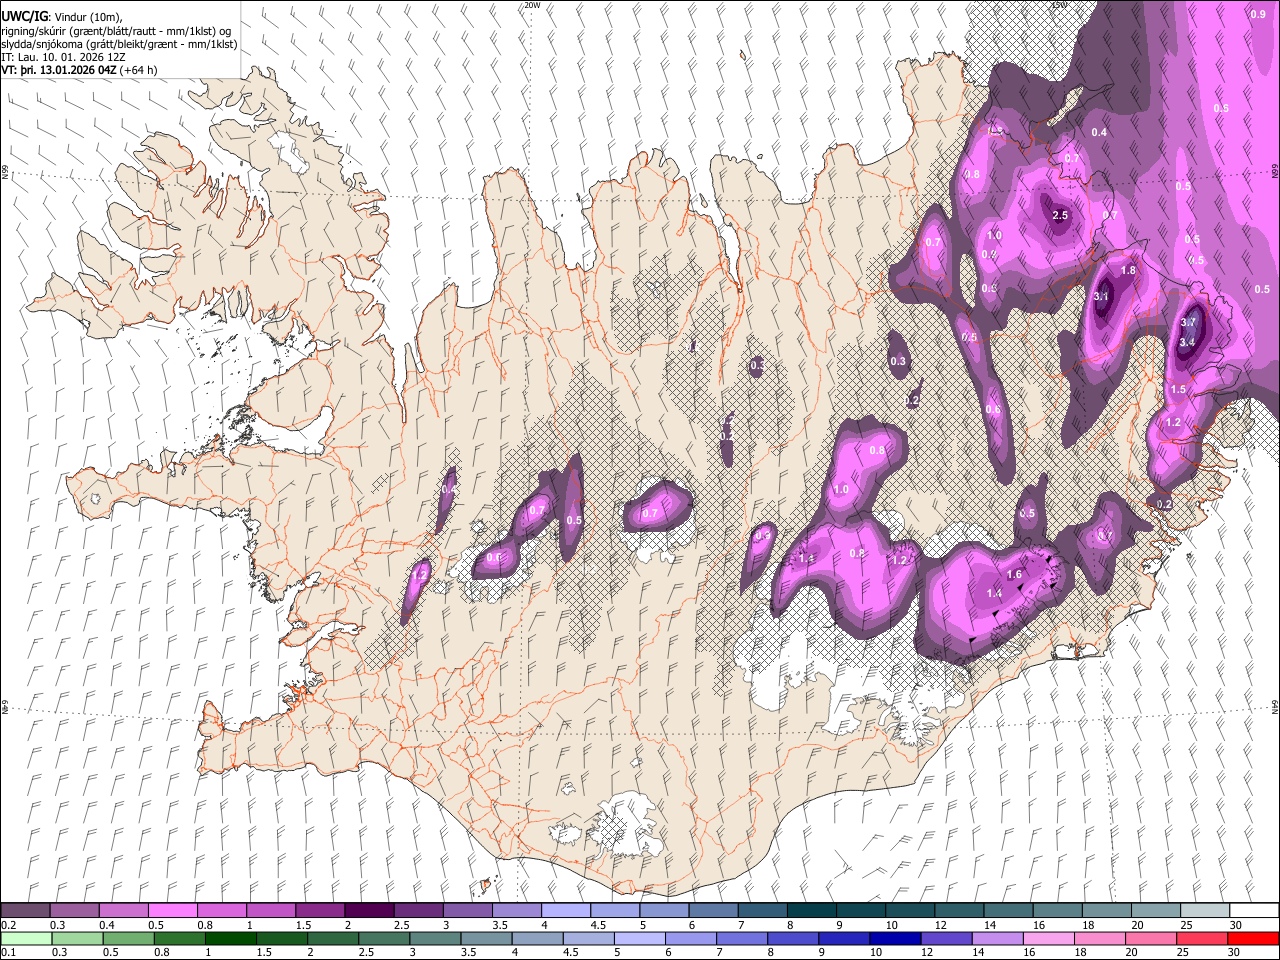Viewport: 1280px width, 960px height.
Task: Select the 3.7 snowfall value label
Action: pos(1188,322)
